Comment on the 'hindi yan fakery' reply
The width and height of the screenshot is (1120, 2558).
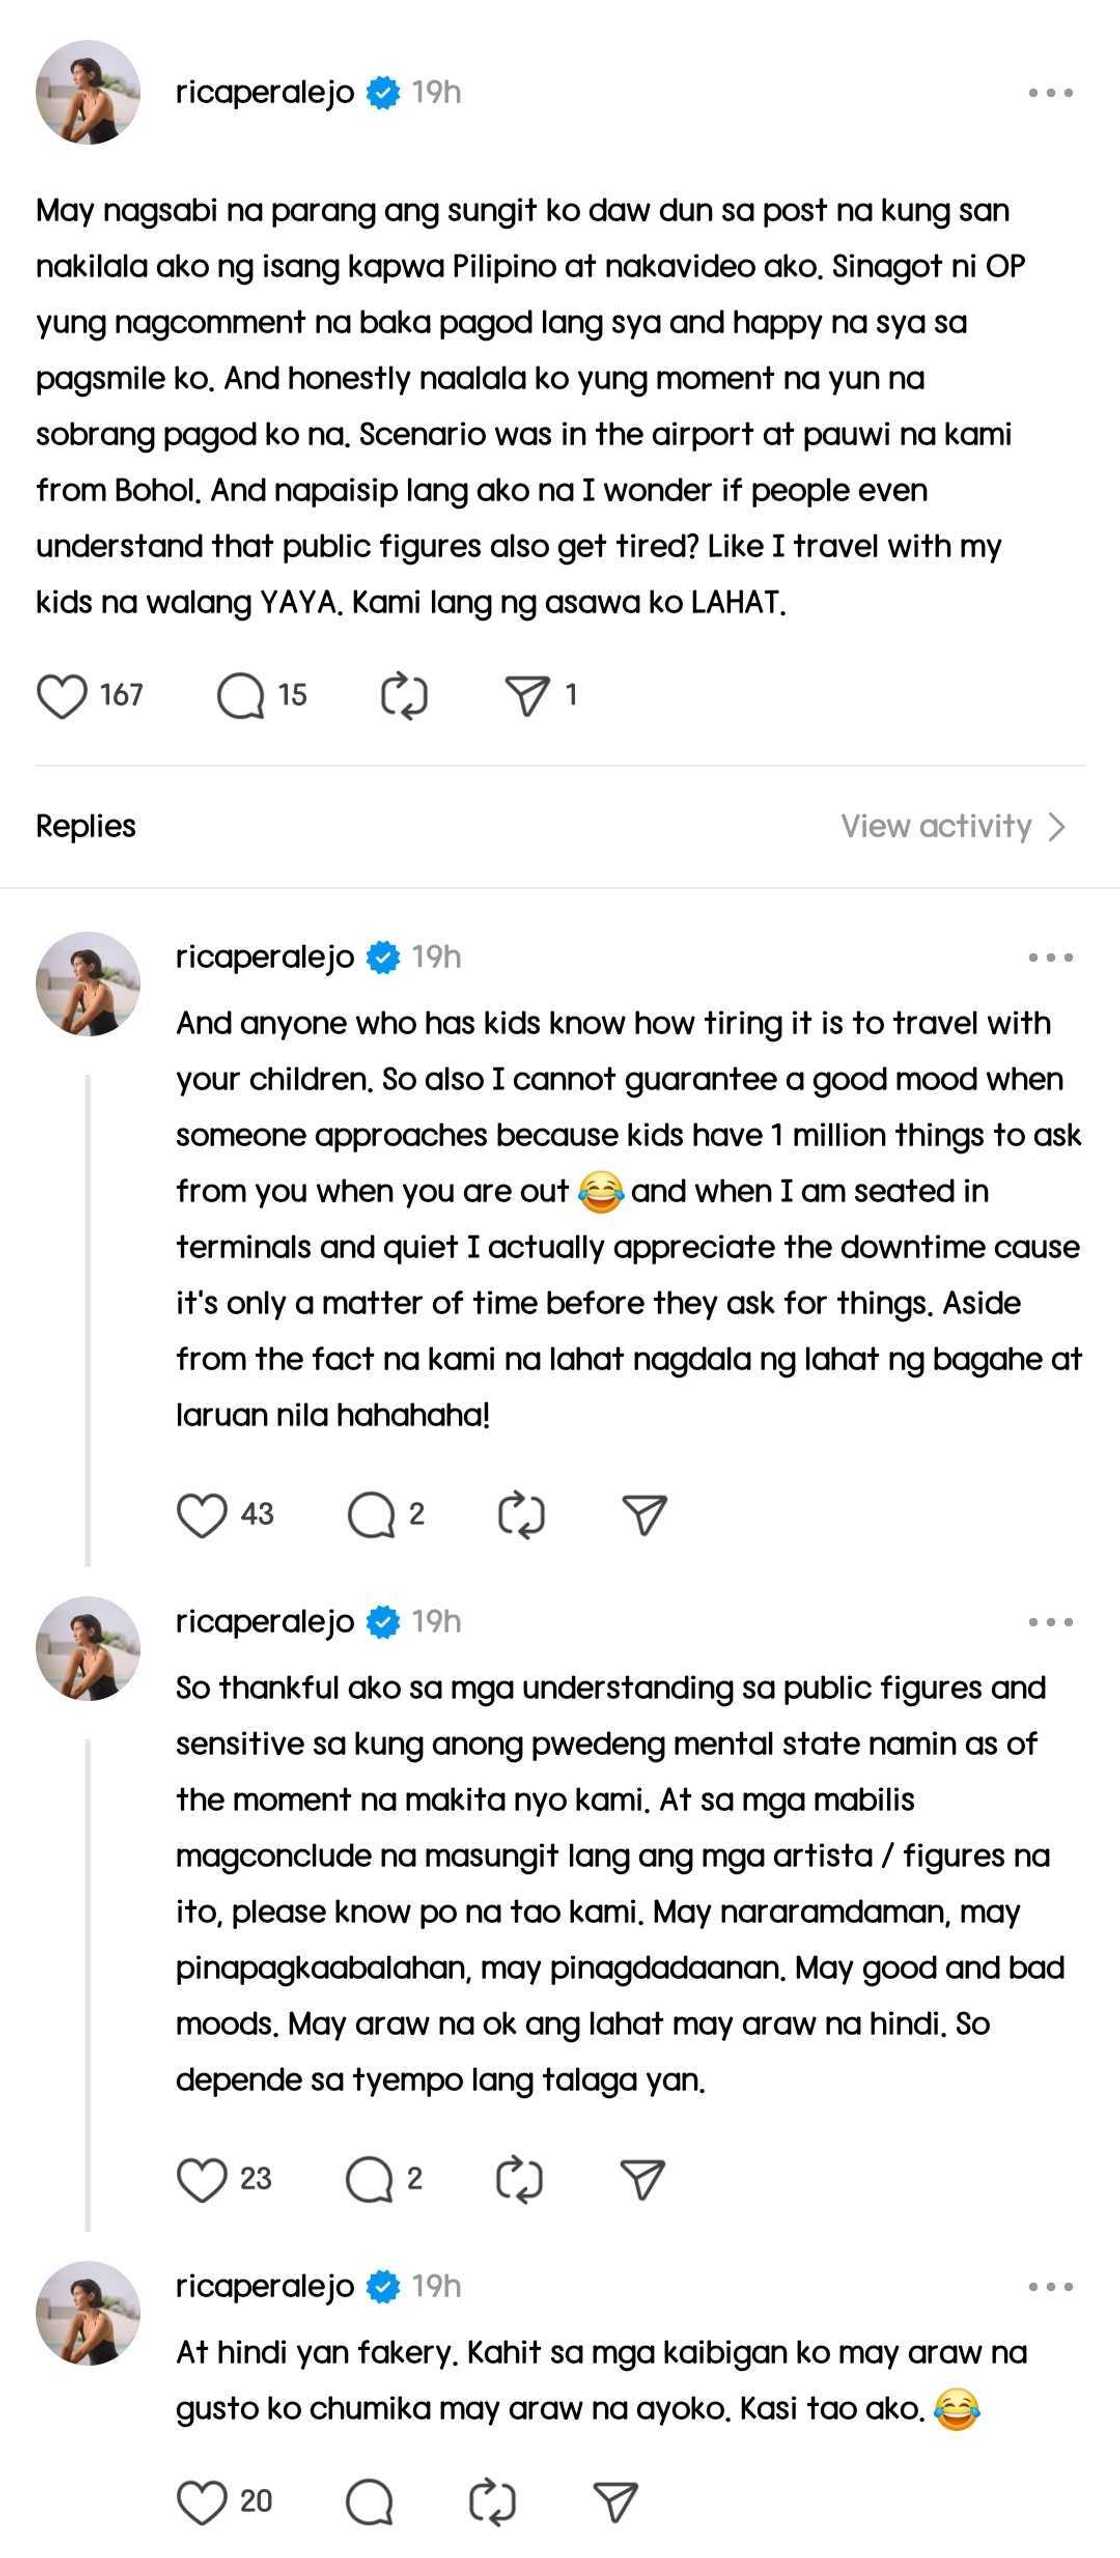(369, 2502)
